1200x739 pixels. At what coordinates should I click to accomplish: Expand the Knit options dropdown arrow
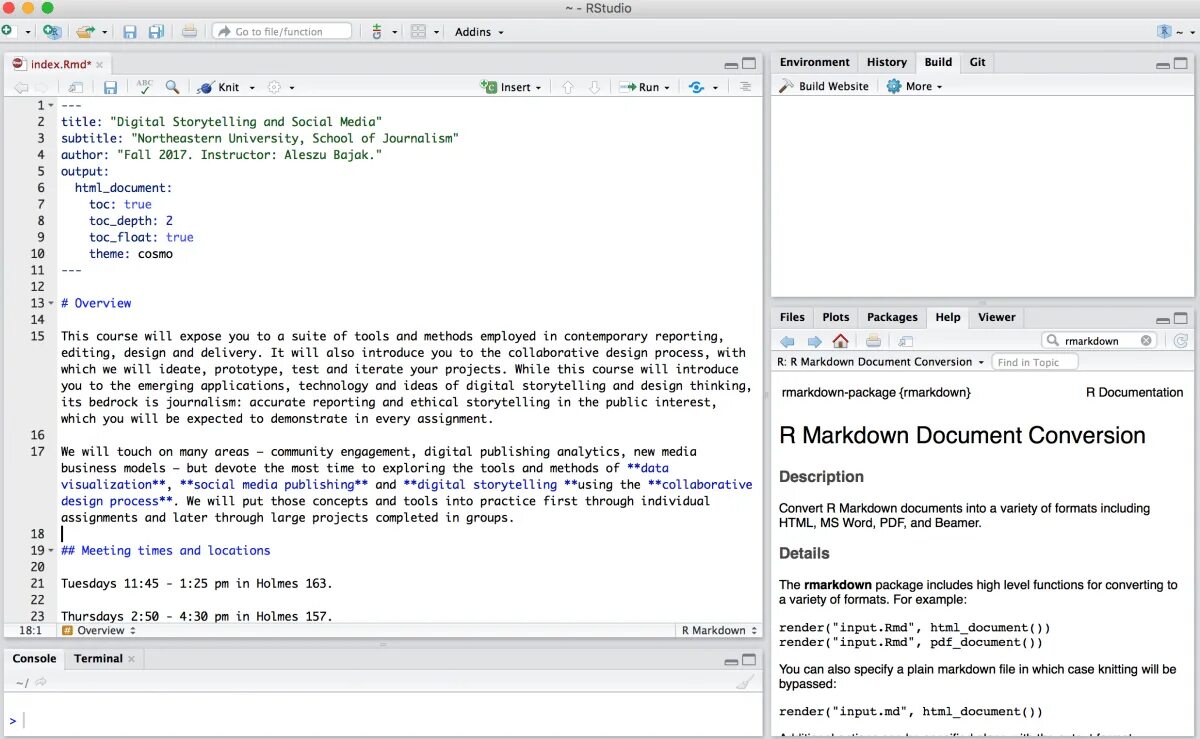252,88
